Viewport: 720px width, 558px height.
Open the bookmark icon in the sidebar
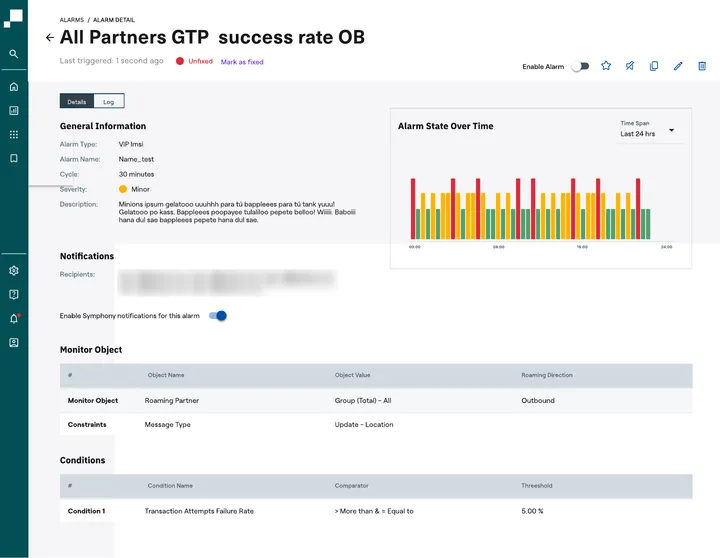click(14, 158)
